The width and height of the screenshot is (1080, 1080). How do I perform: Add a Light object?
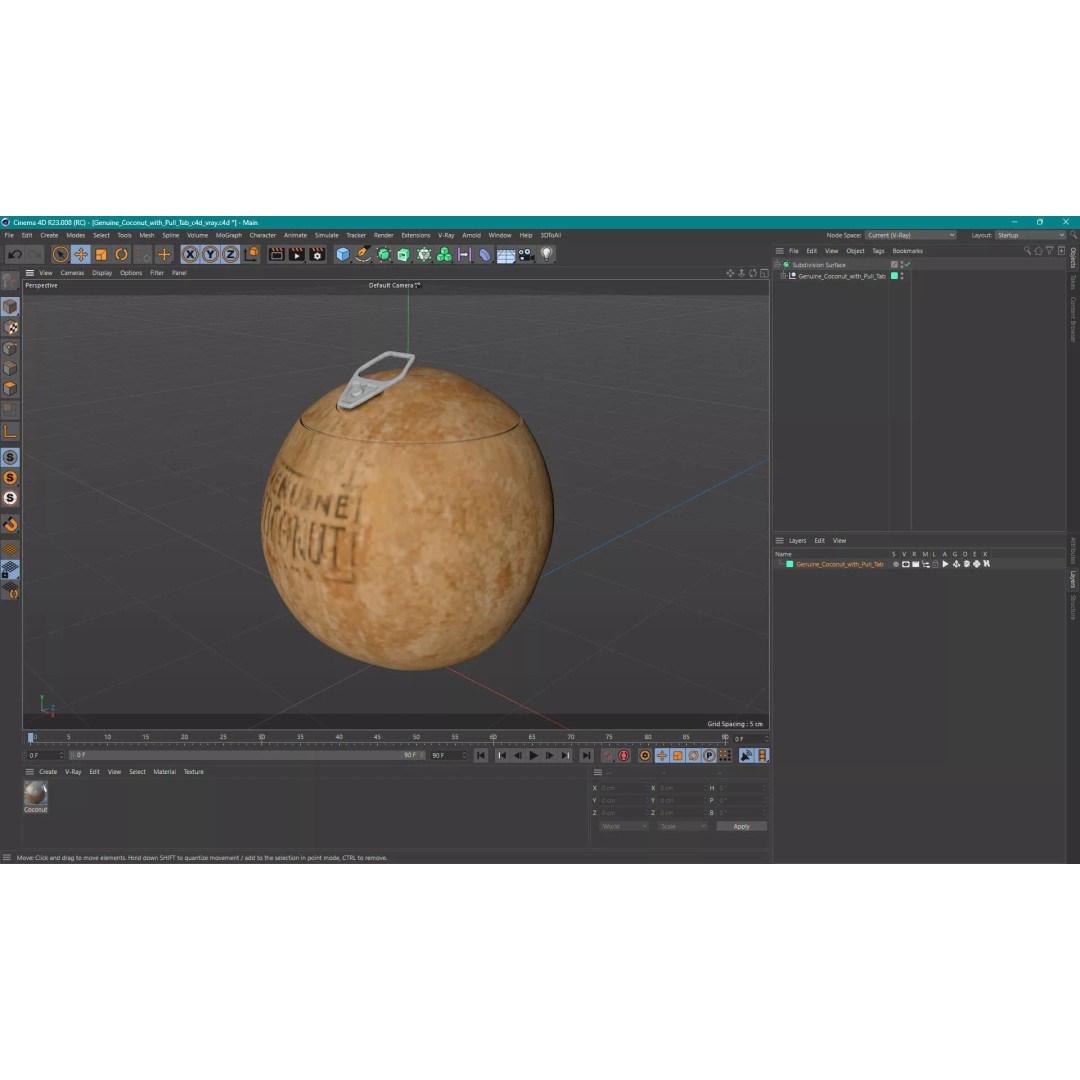546,254
